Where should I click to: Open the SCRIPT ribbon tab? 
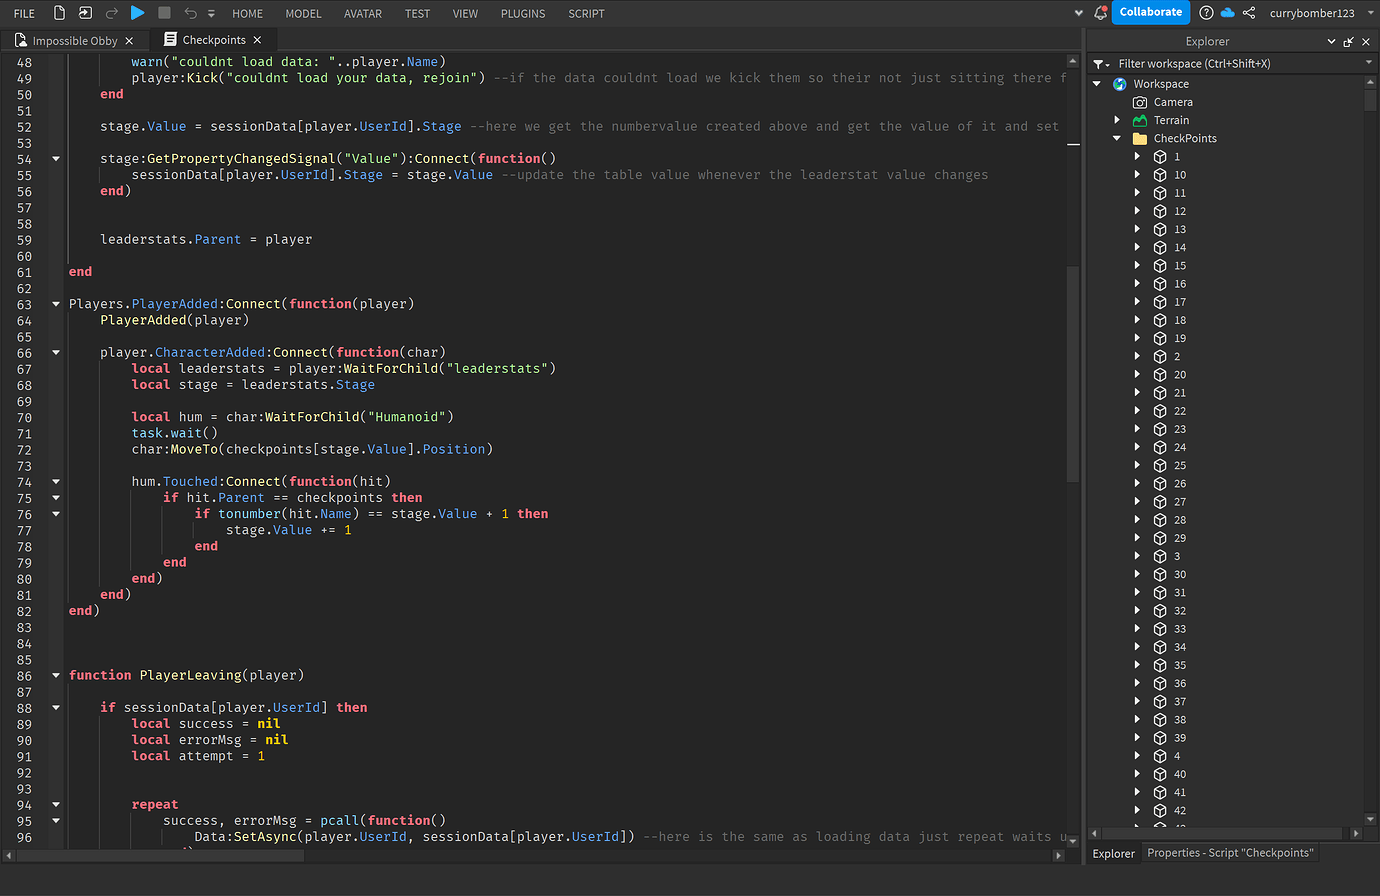tap(586, 14)
